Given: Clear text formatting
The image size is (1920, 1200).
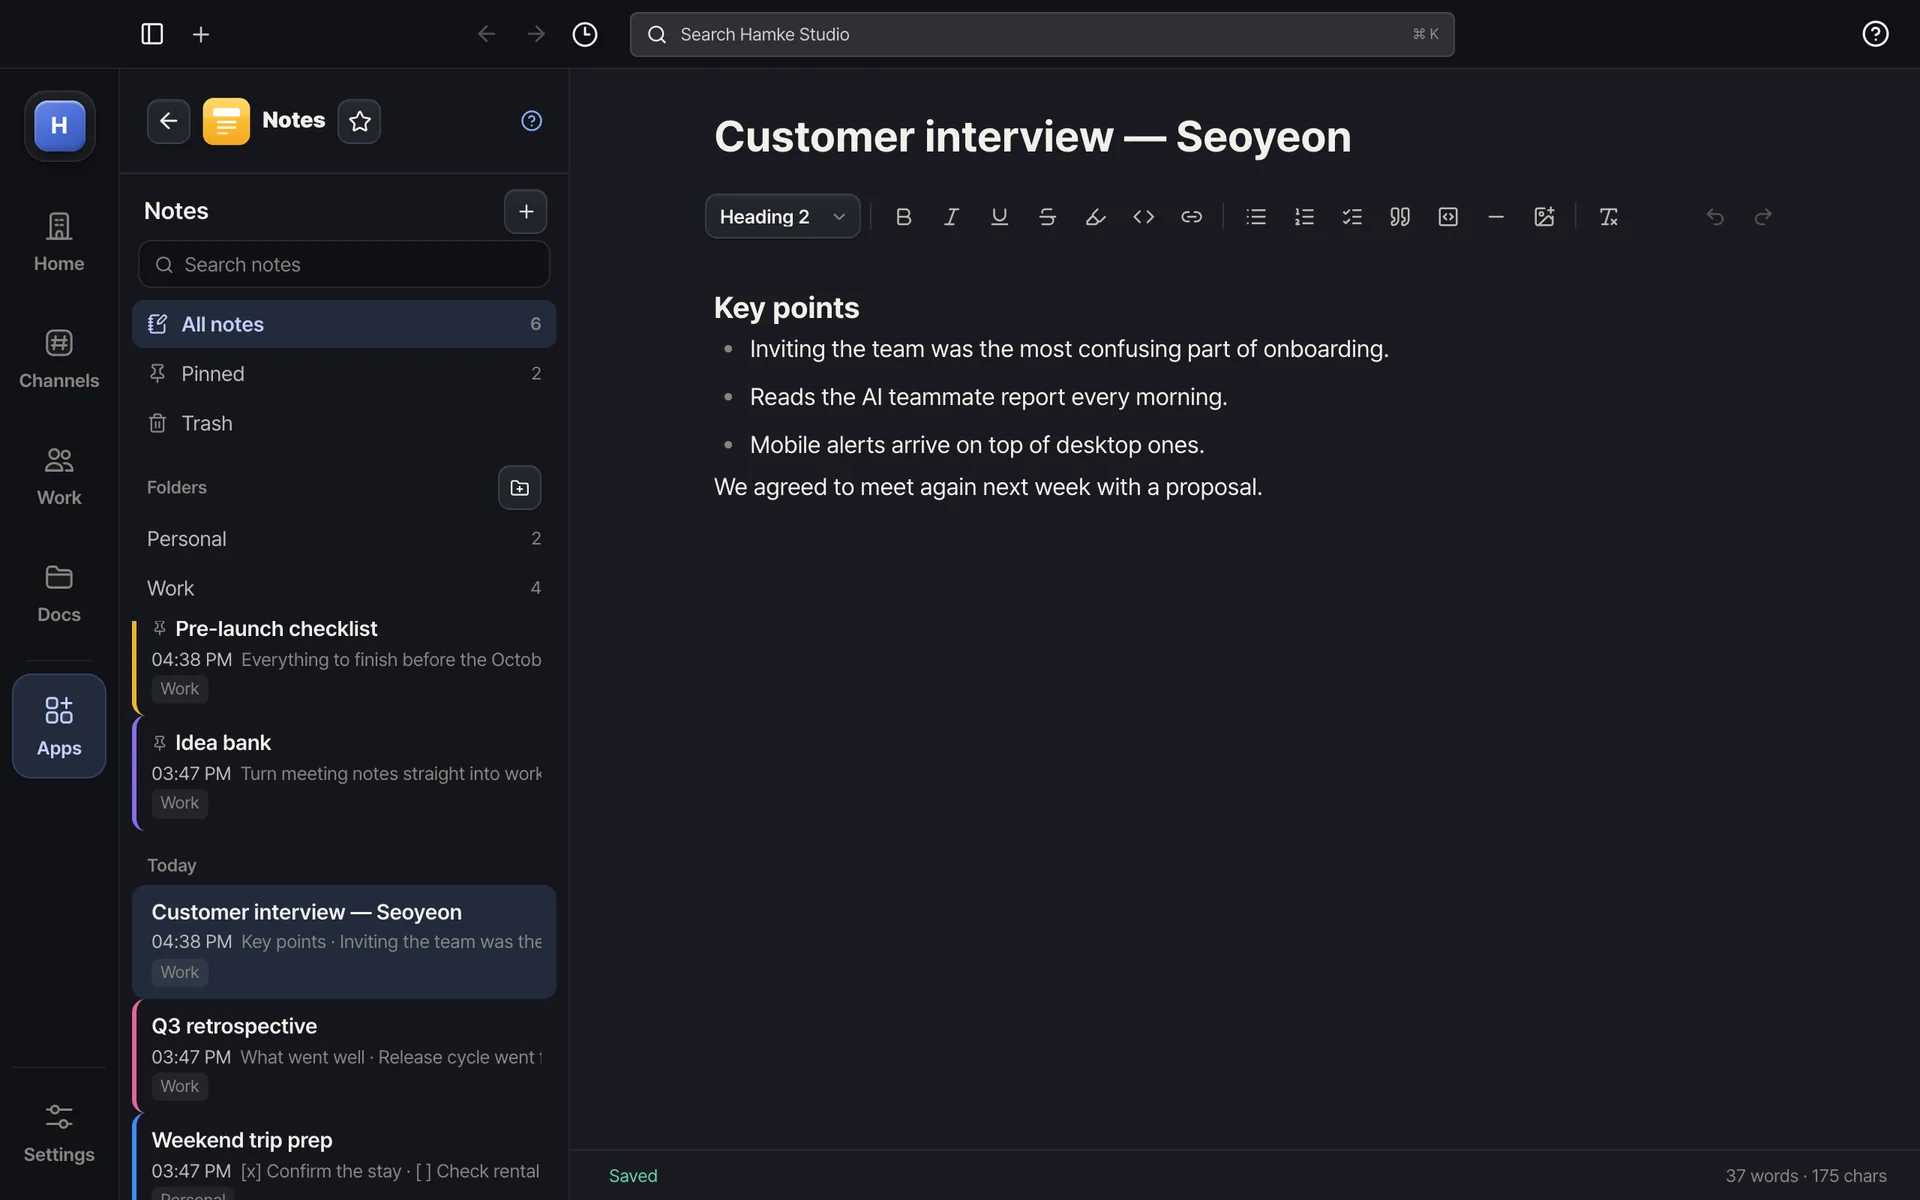Looking at the screenshot, I should 1609,217.
